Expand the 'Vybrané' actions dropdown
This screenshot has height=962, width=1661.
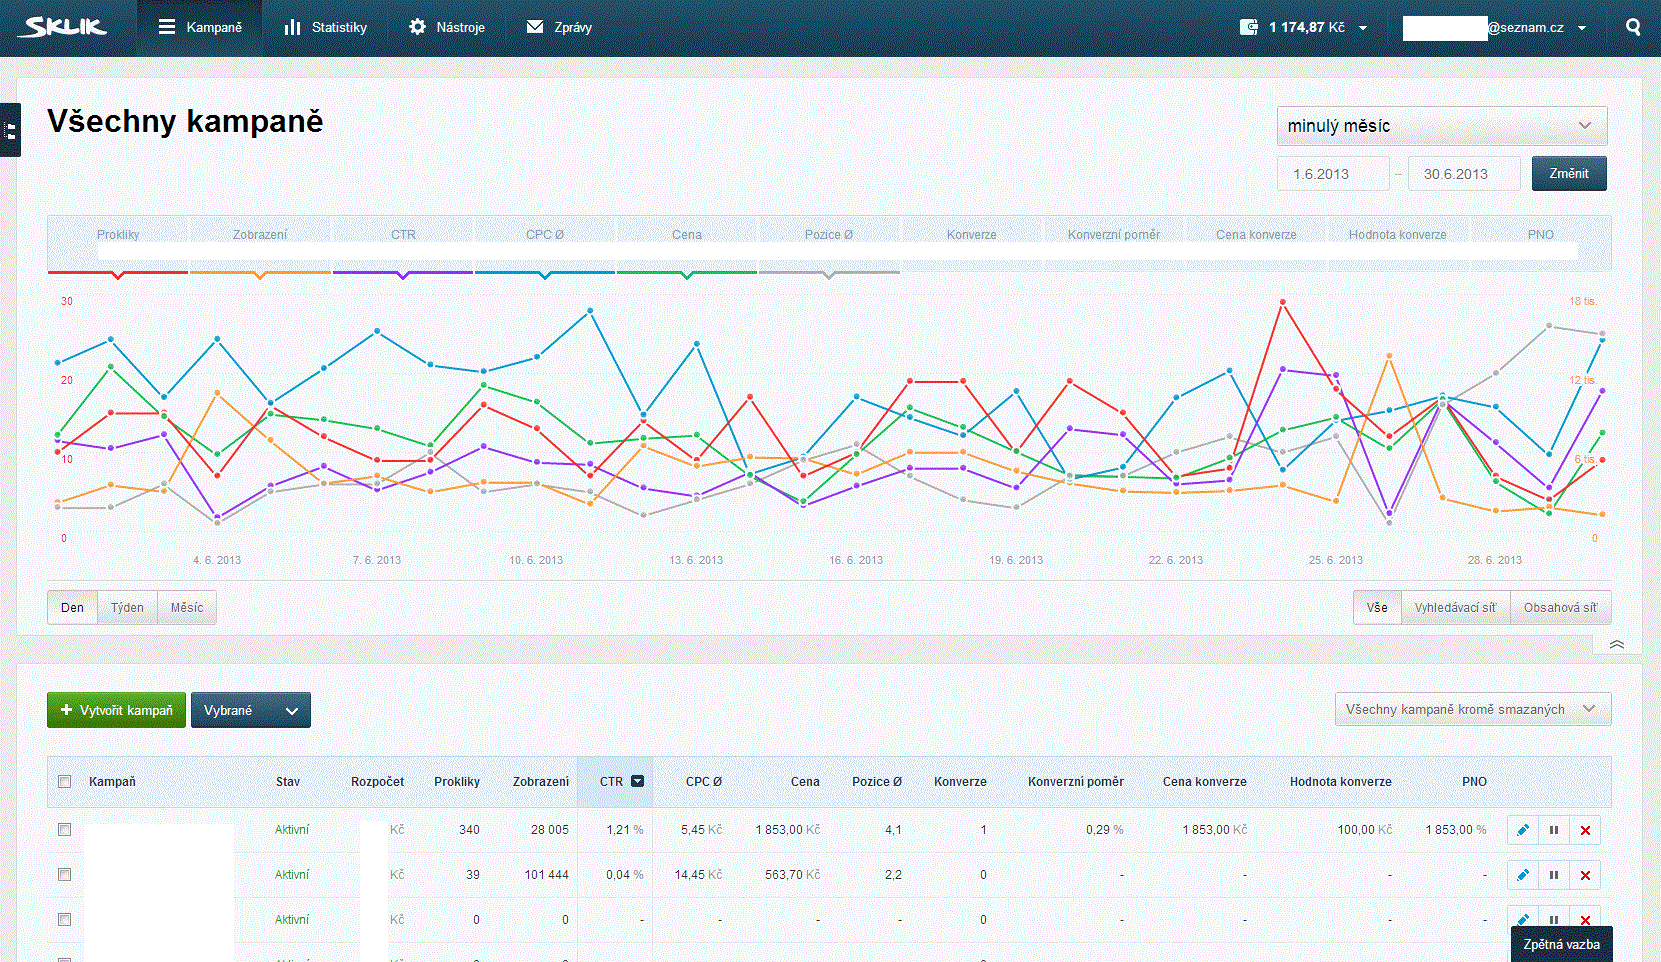[x=250, y=710]
